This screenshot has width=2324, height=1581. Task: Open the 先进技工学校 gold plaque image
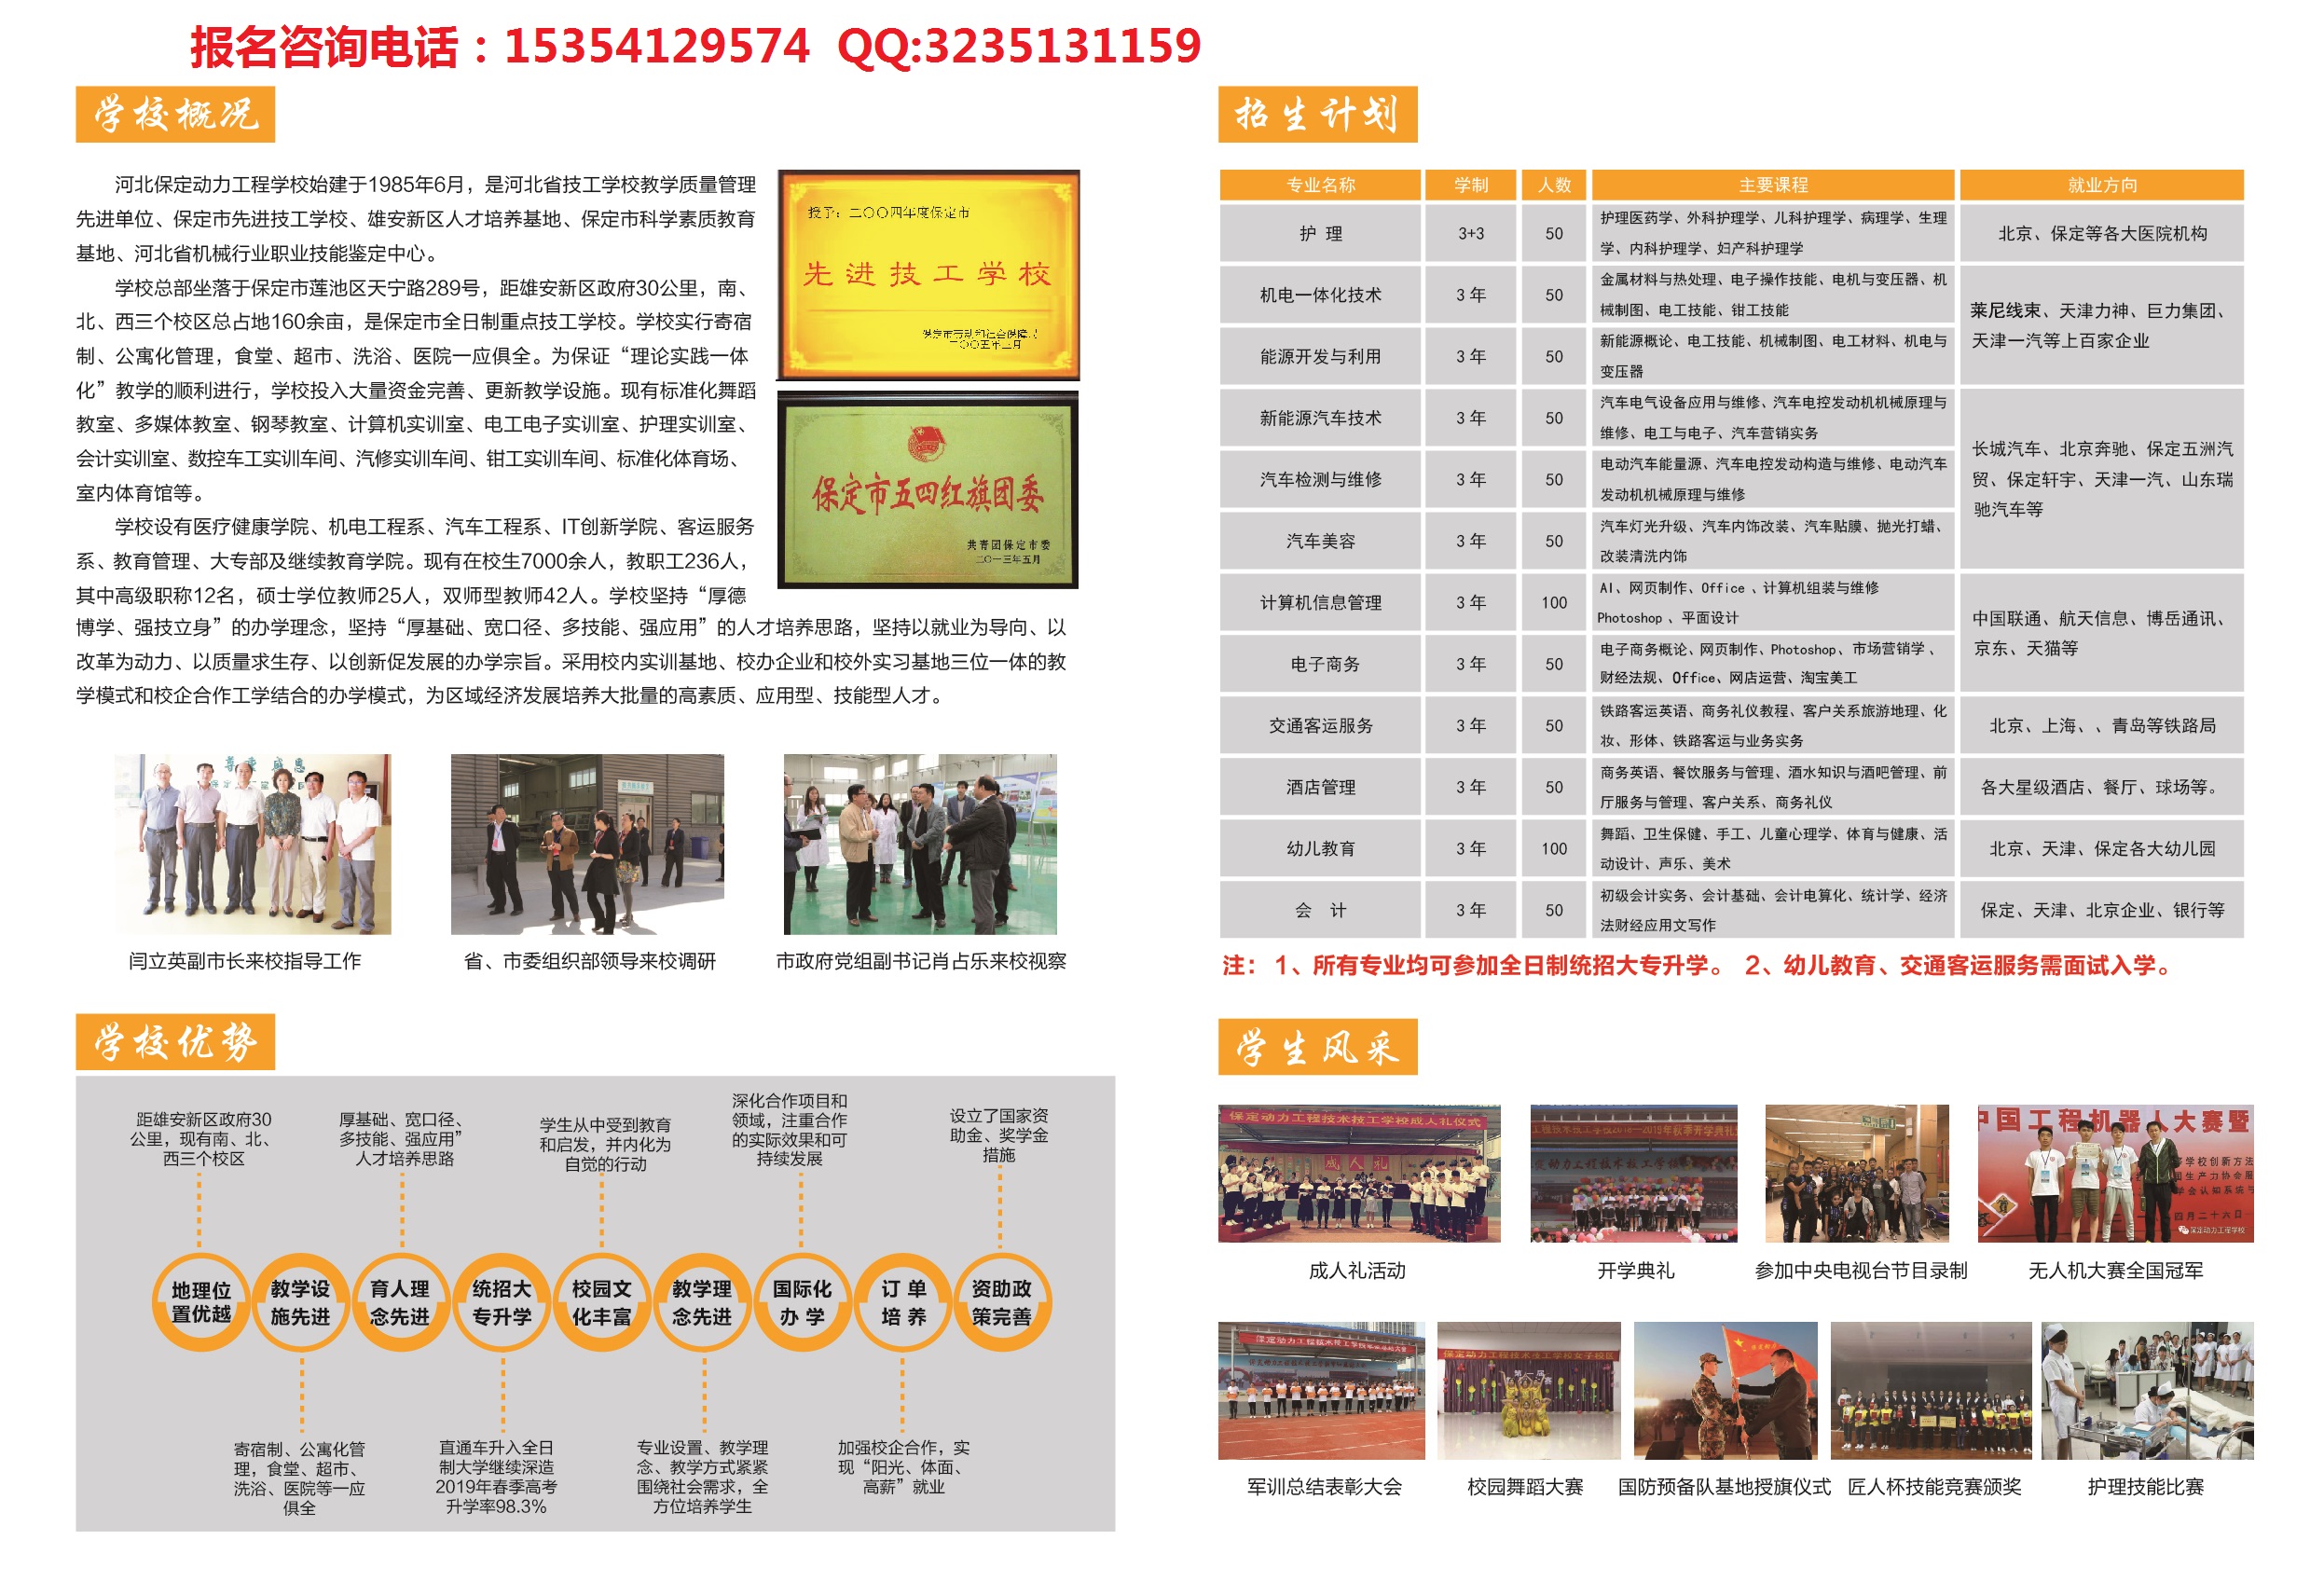pyautogui.click(x=929, y=275)
